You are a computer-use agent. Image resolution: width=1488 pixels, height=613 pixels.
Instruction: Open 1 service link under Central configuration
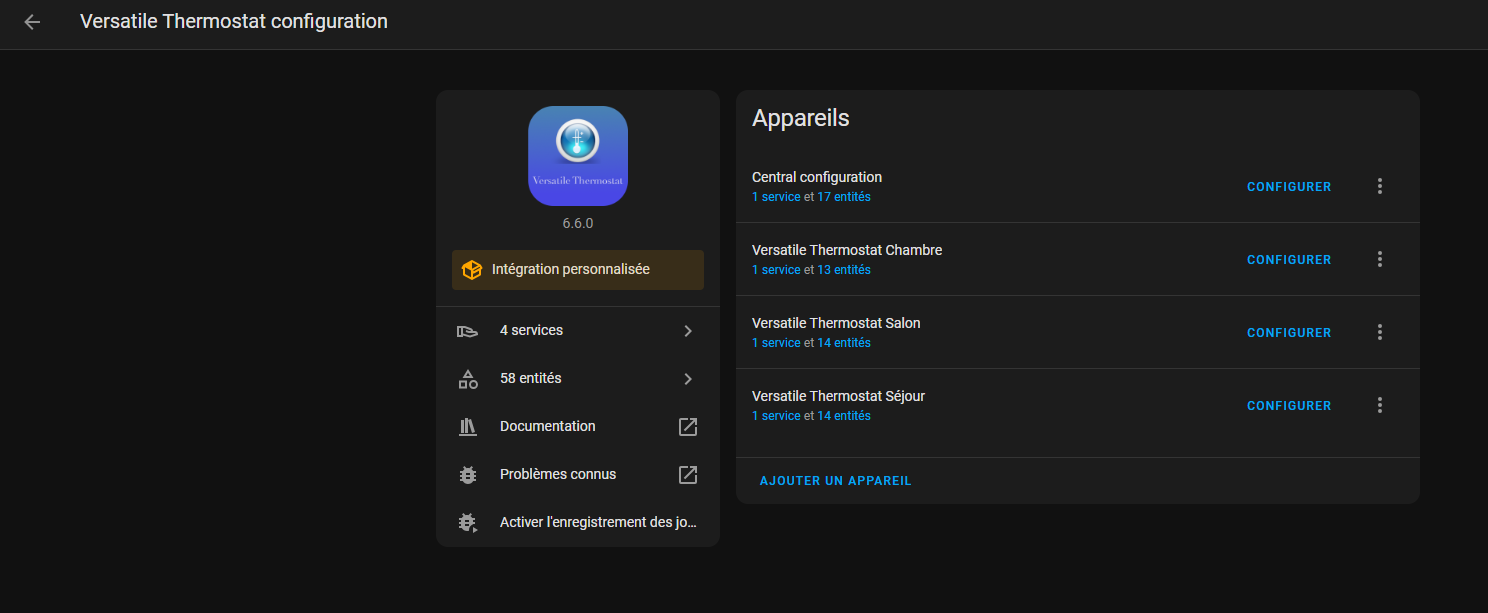tap(776, 197)
